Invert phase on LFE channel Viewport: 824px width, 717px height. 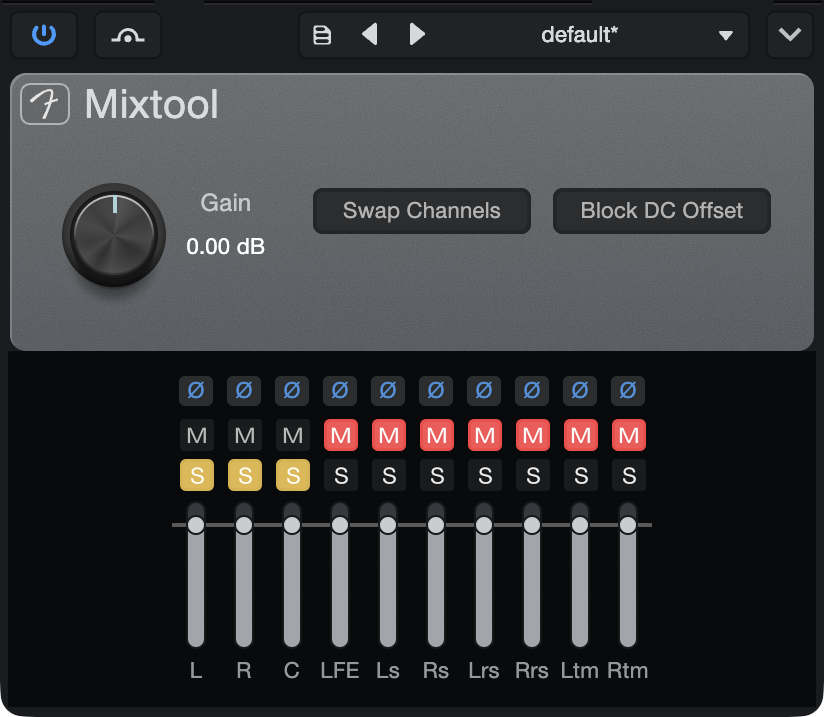click(x=340, y=391)
